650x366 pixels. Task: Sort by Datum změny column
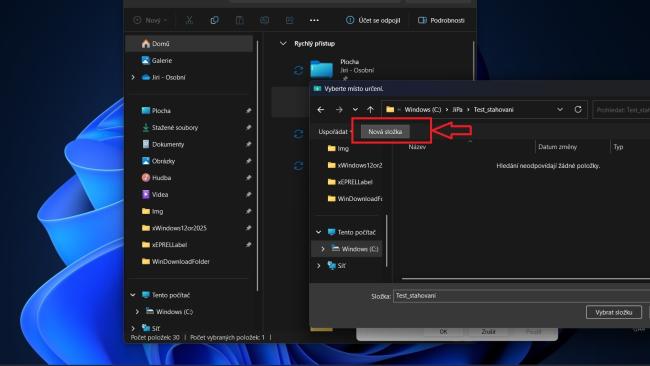click(557, 147)
